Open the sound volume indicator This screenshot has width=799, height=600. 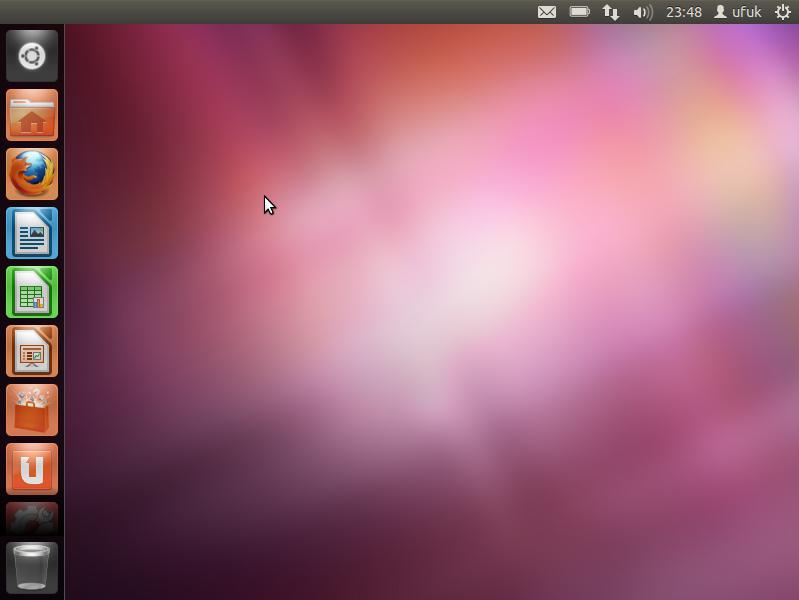[x=643, y=12]
